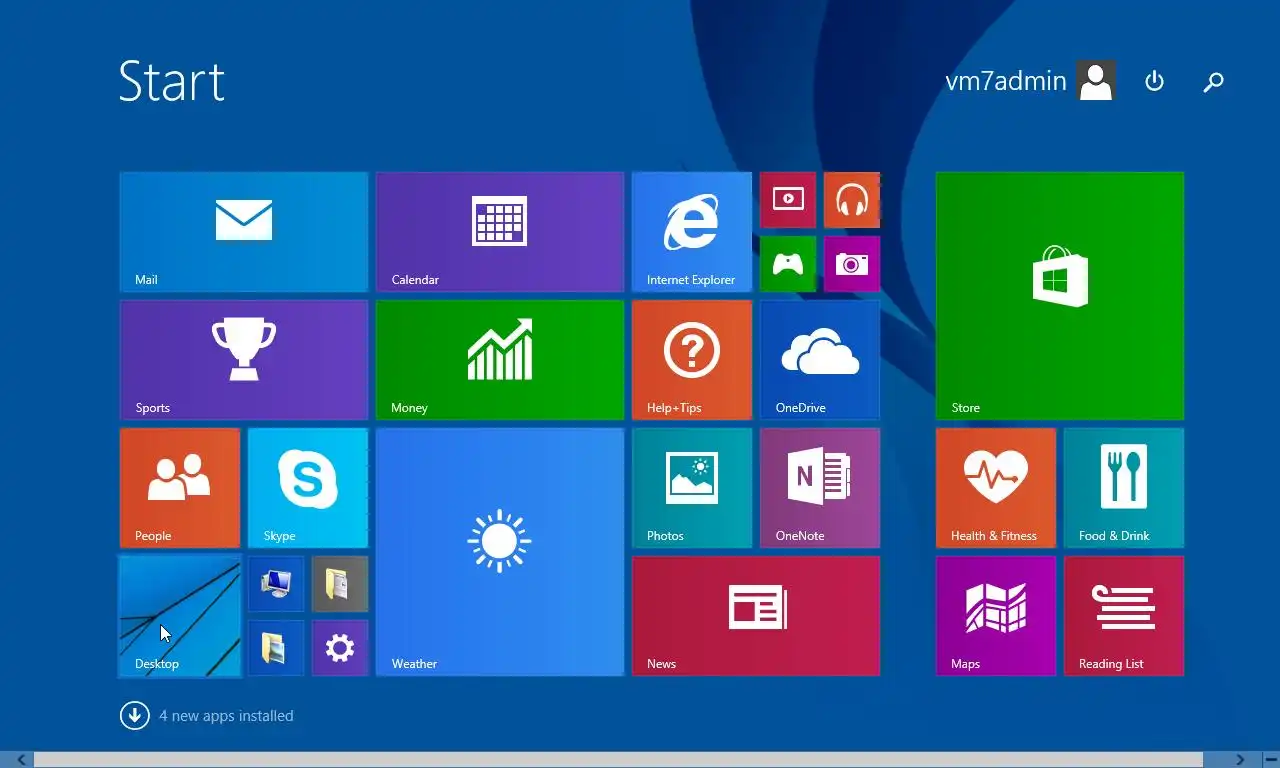Click the Search magnifier button
This screenshot has width=1280, height=768.
[1213, 81]
